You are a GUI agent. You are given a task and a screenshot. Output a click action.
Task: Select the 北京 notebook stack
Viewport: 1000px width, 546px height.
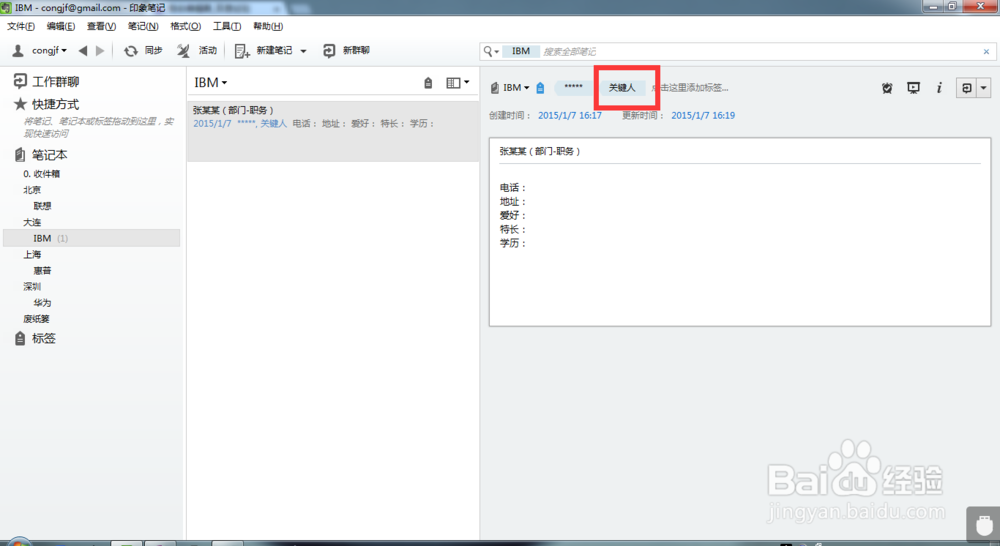click(x=32, y=189)
